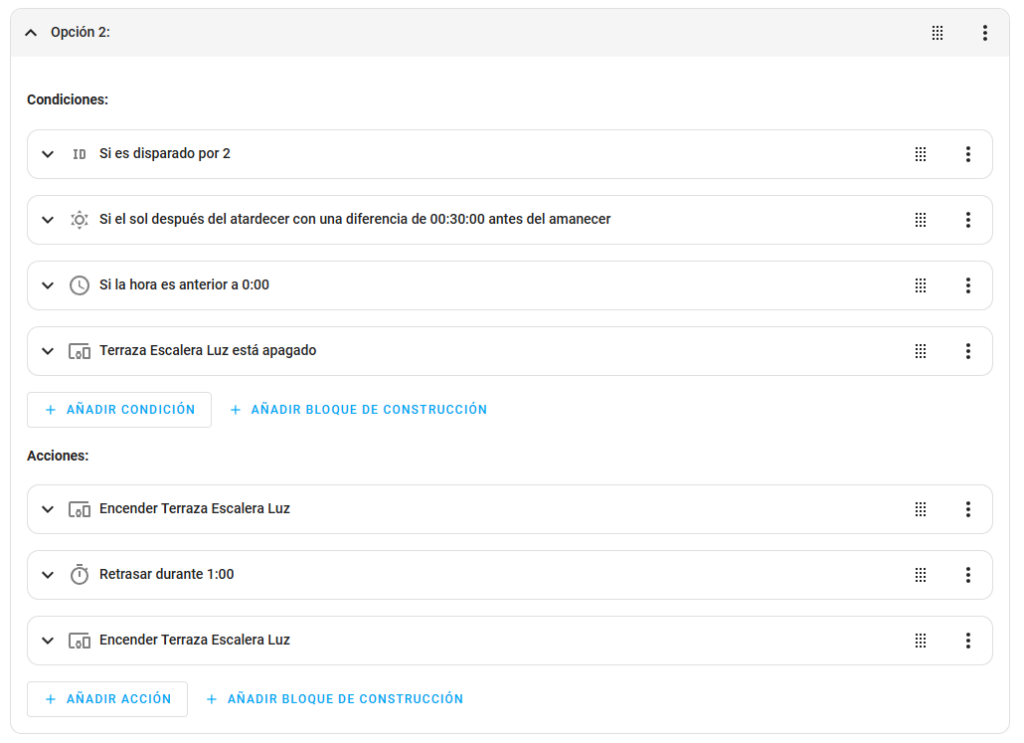Click the ID icon of the trigger condition
This screenshot has height=743, width=1024.
[79, 154]
